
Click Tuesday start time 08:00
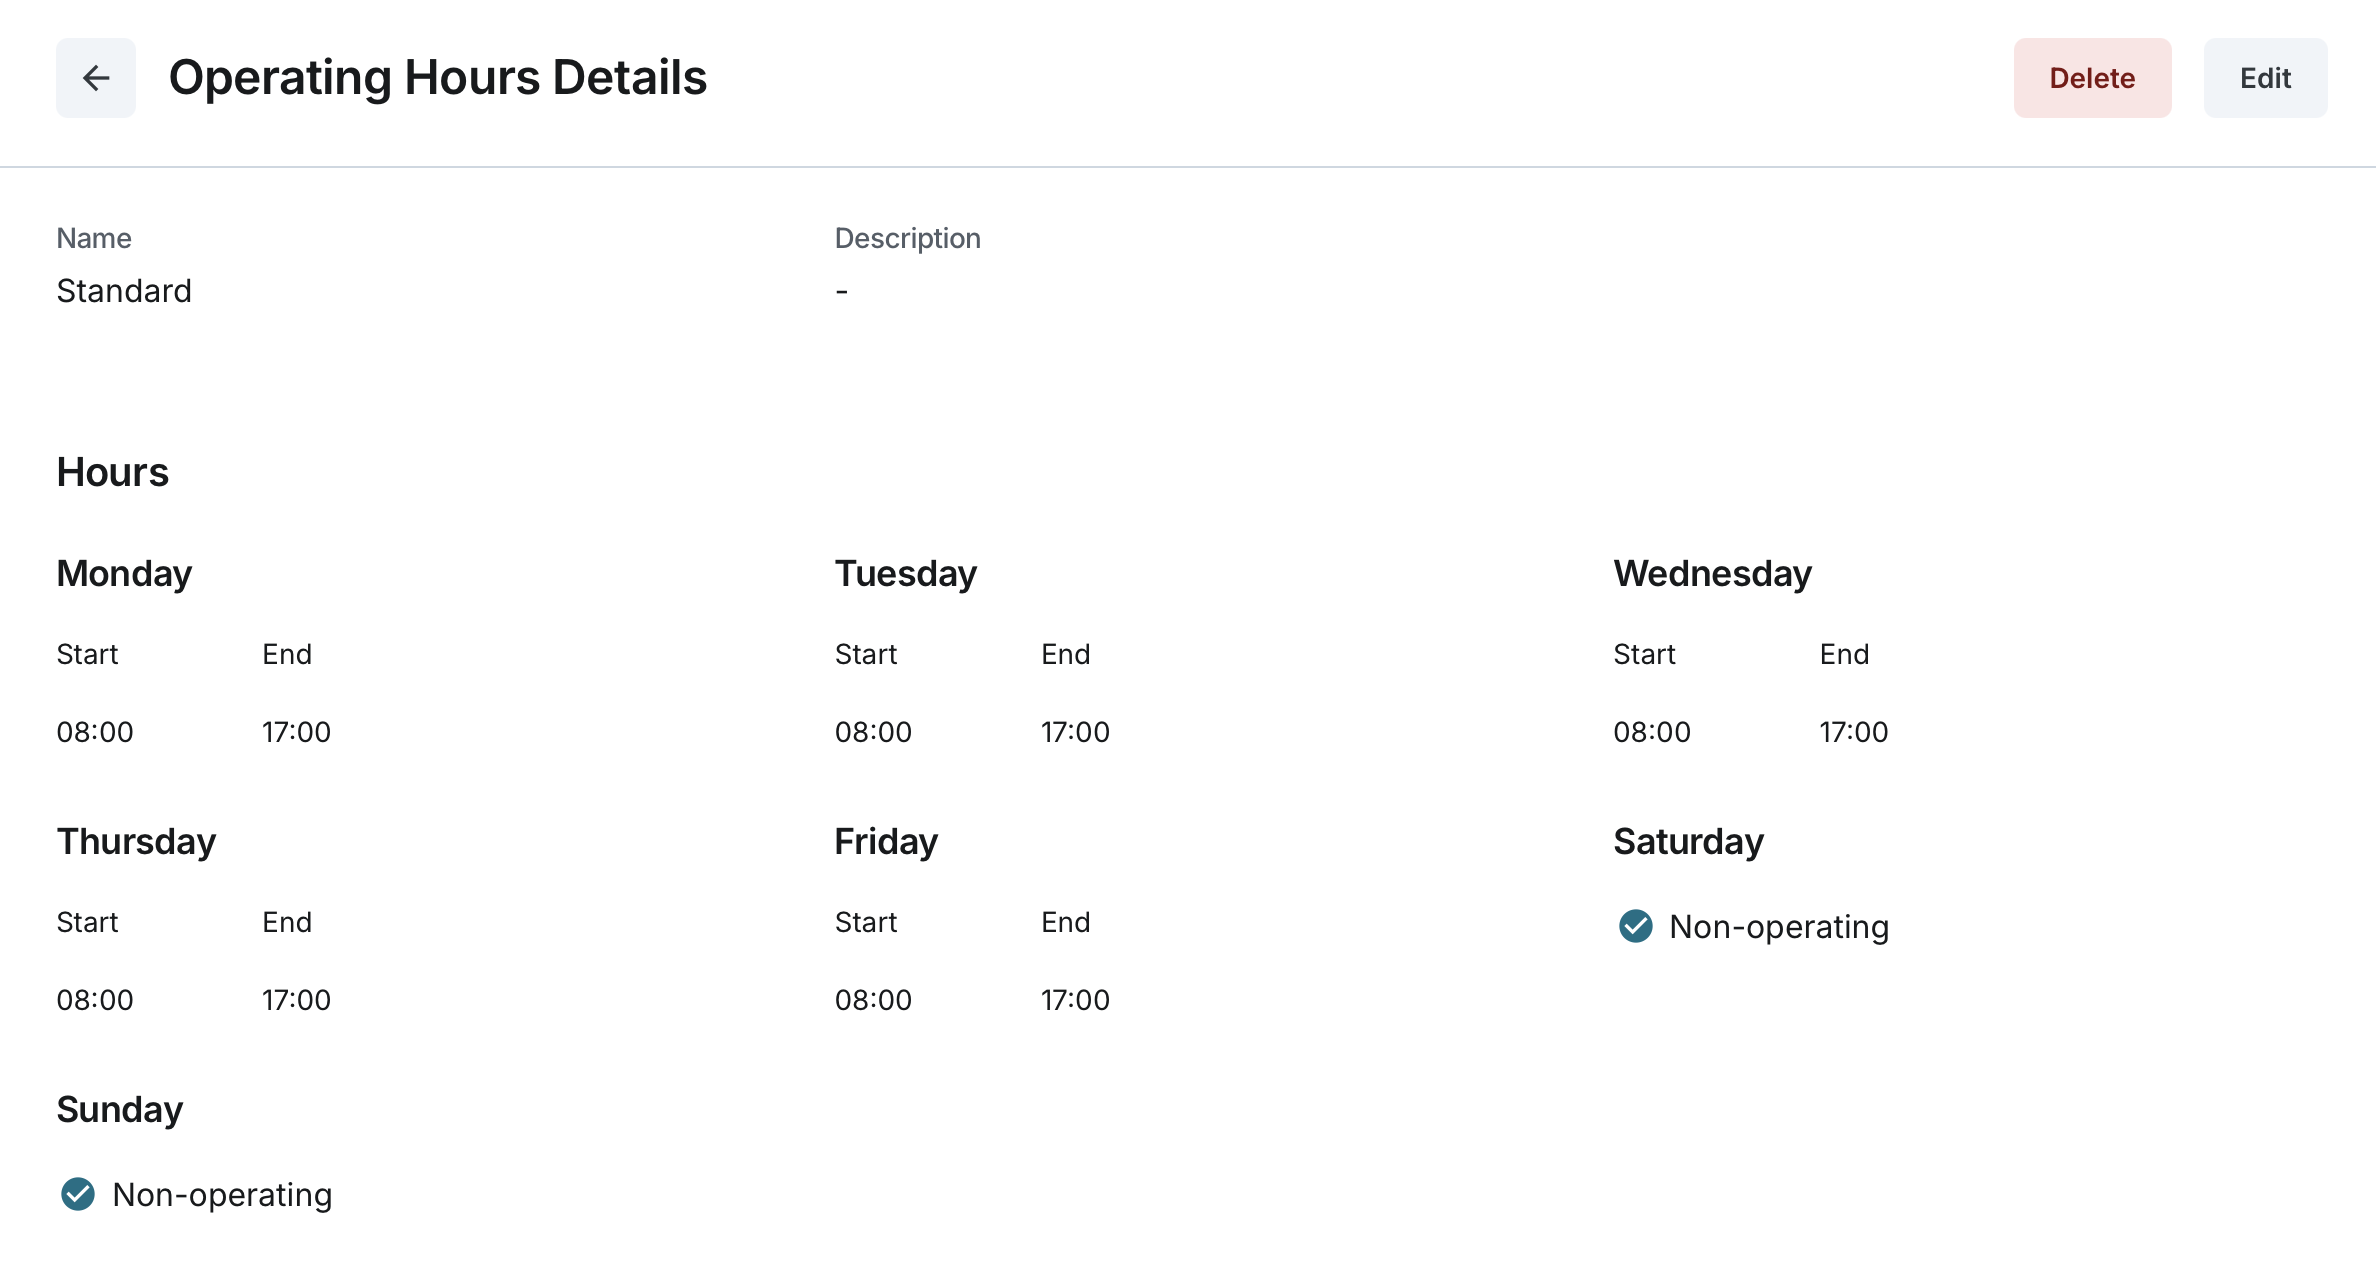(873, 732)
